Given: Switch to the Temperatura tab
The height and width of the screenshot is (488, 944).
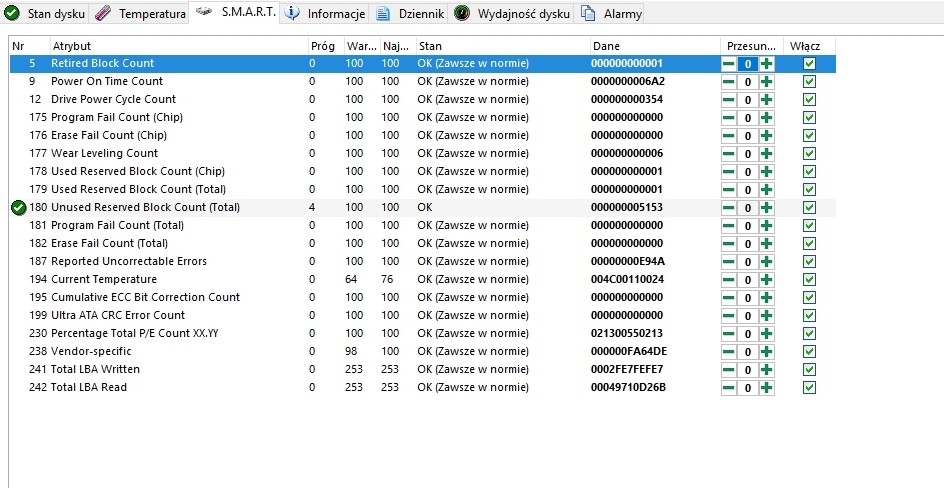Looking at the screenshot, I should click(140, 13).
